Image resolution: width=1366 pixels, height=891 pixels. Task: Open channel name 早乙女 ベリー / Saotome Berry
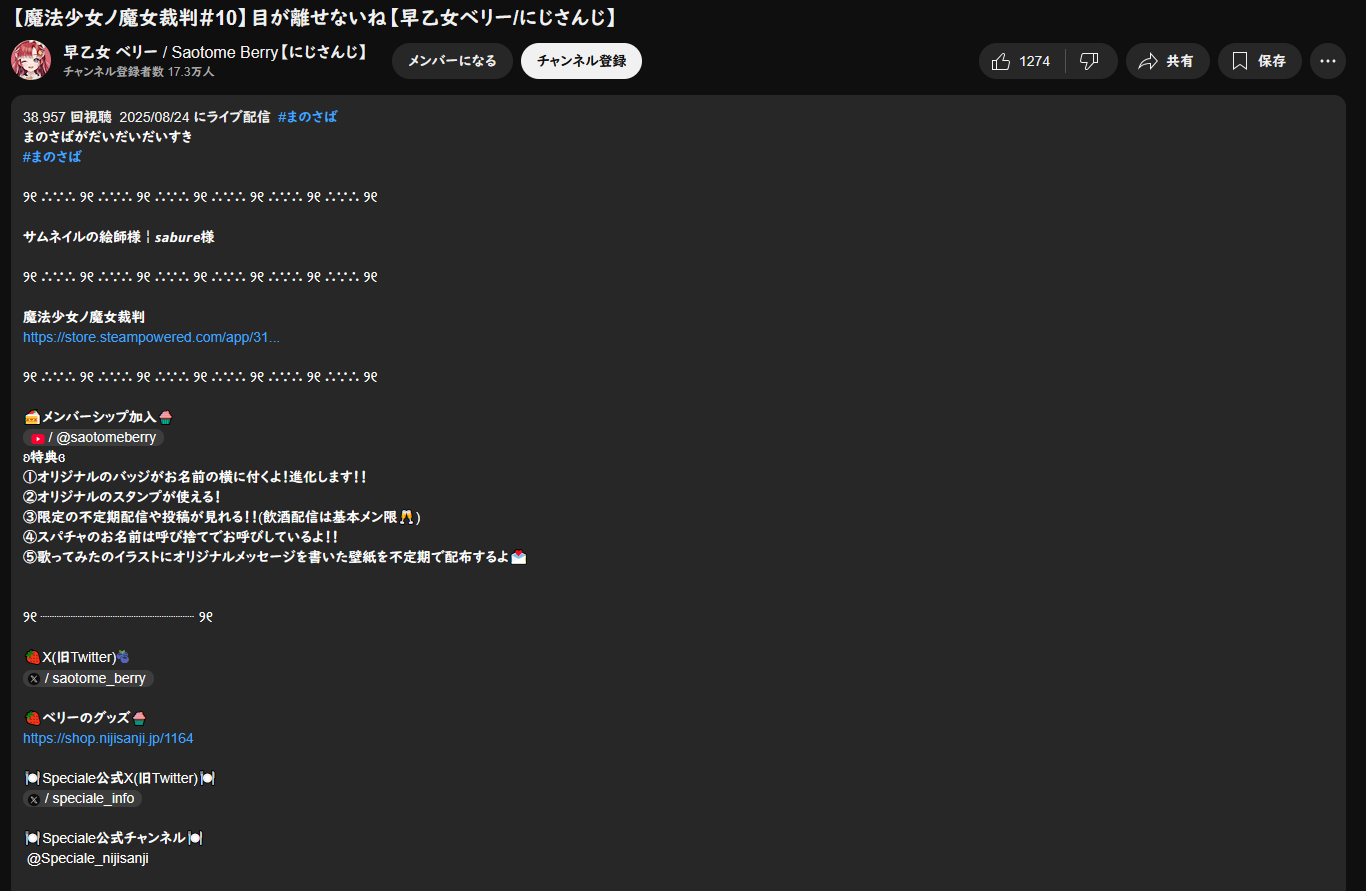(214, 52)
